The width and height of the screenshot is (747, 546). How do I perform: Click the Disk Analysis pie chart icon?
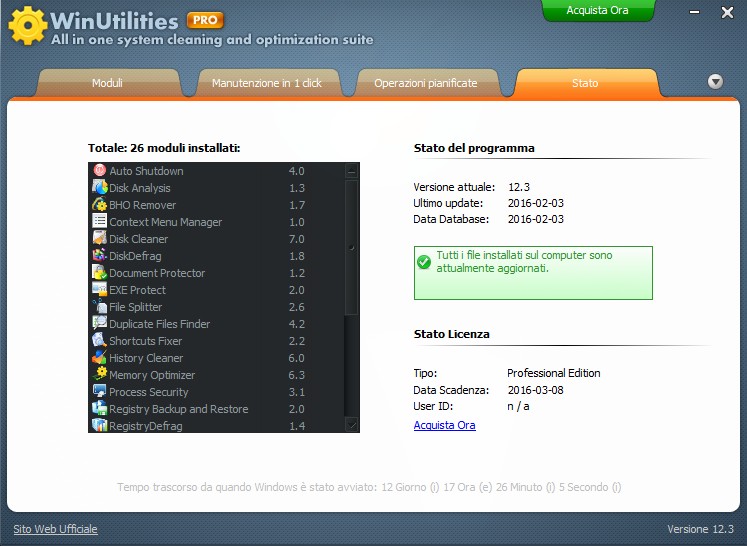[x=100, y=187]
